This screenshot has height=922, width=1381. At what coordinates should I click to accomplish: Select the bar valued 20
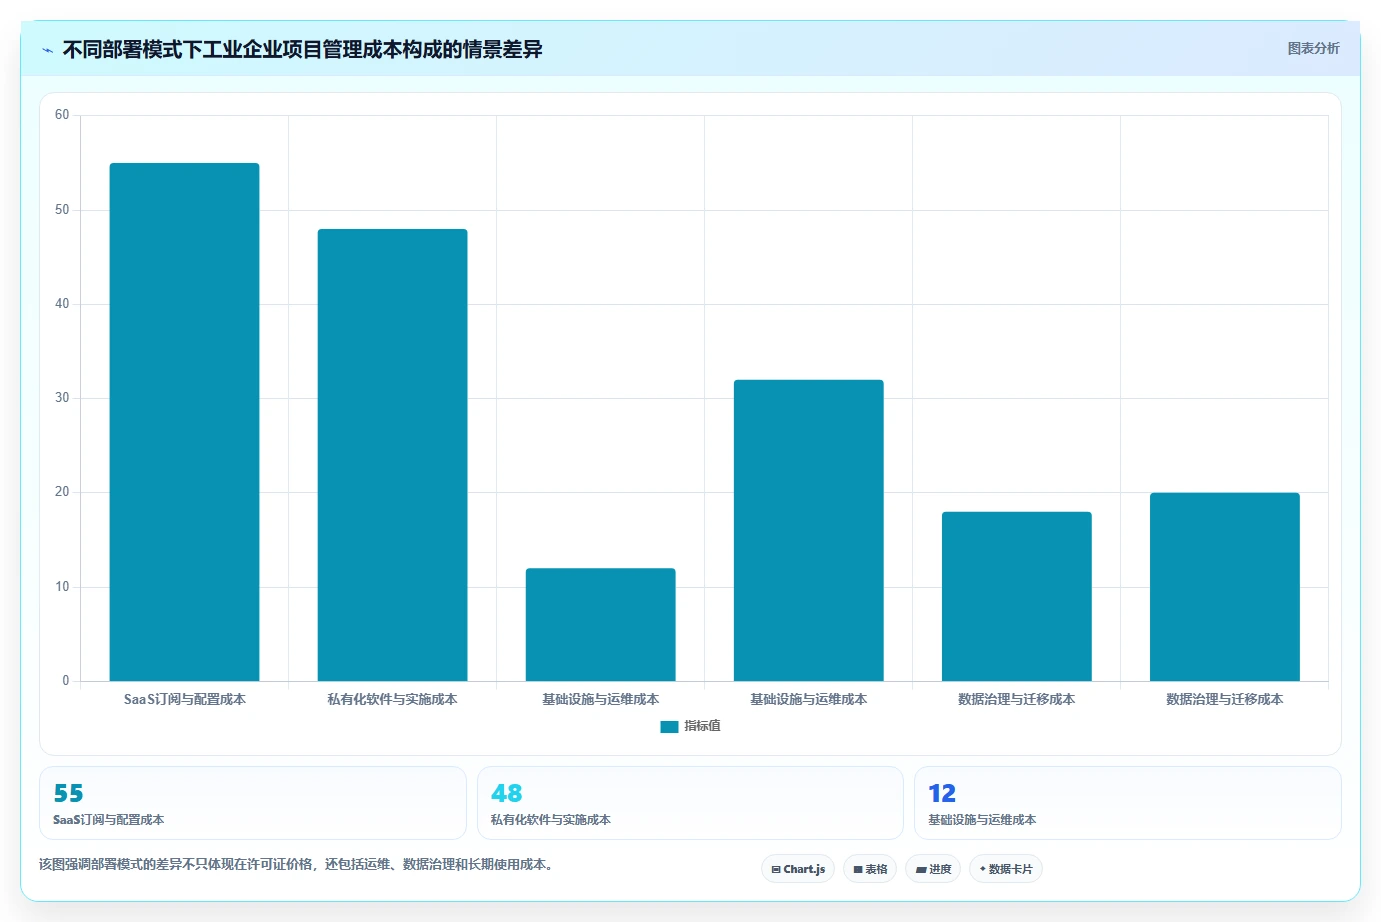coord(1224,587)
